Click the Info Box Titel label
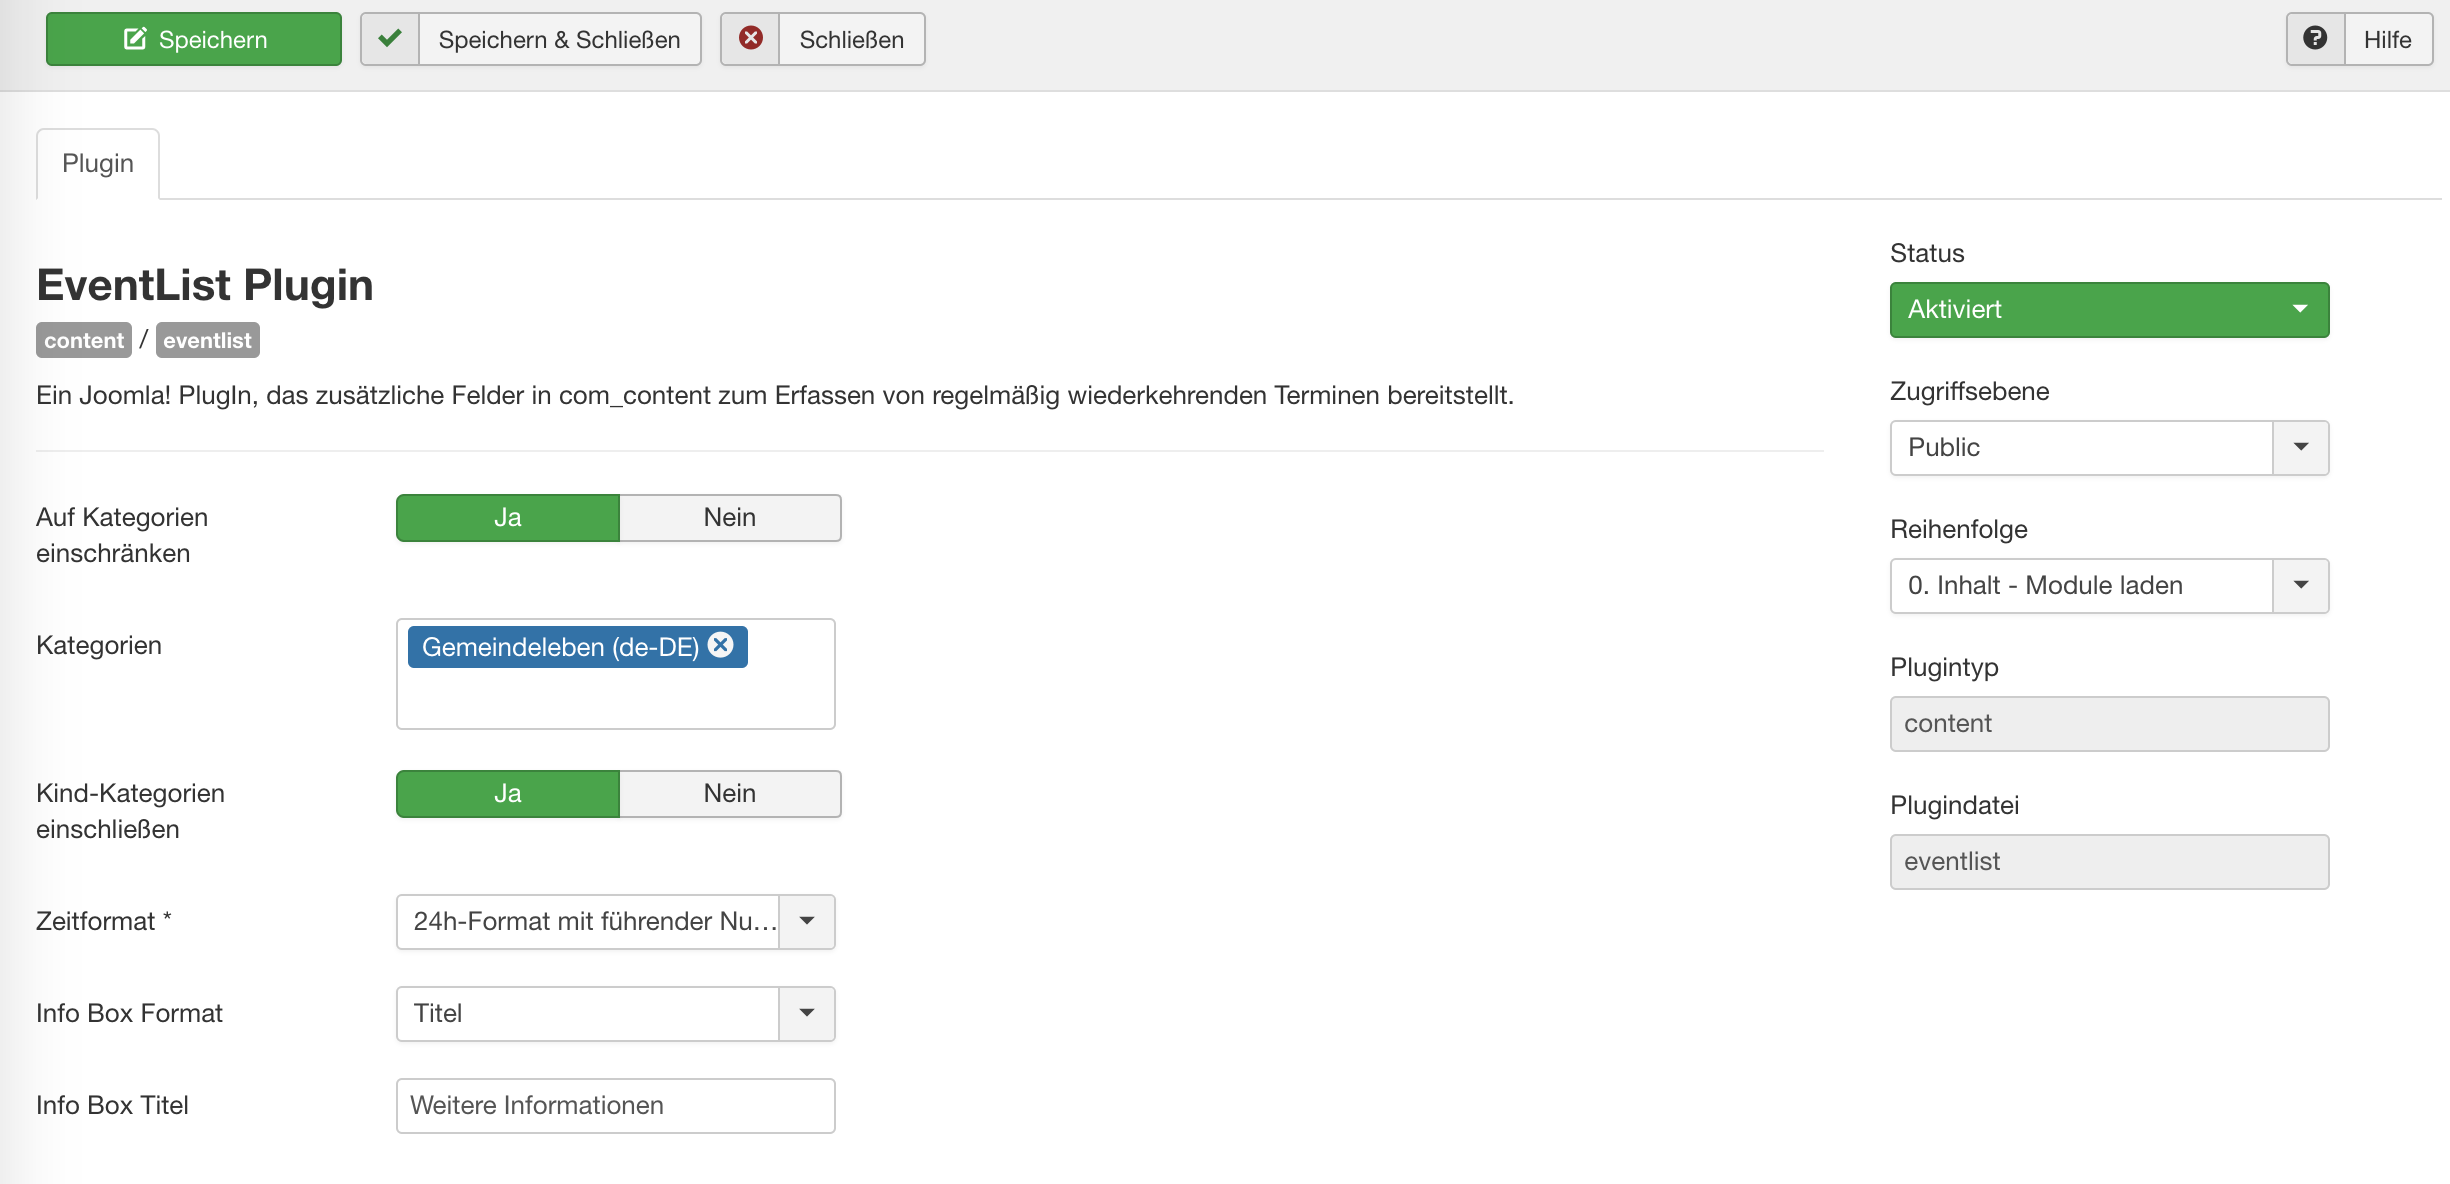 [x=113, y=1105]
